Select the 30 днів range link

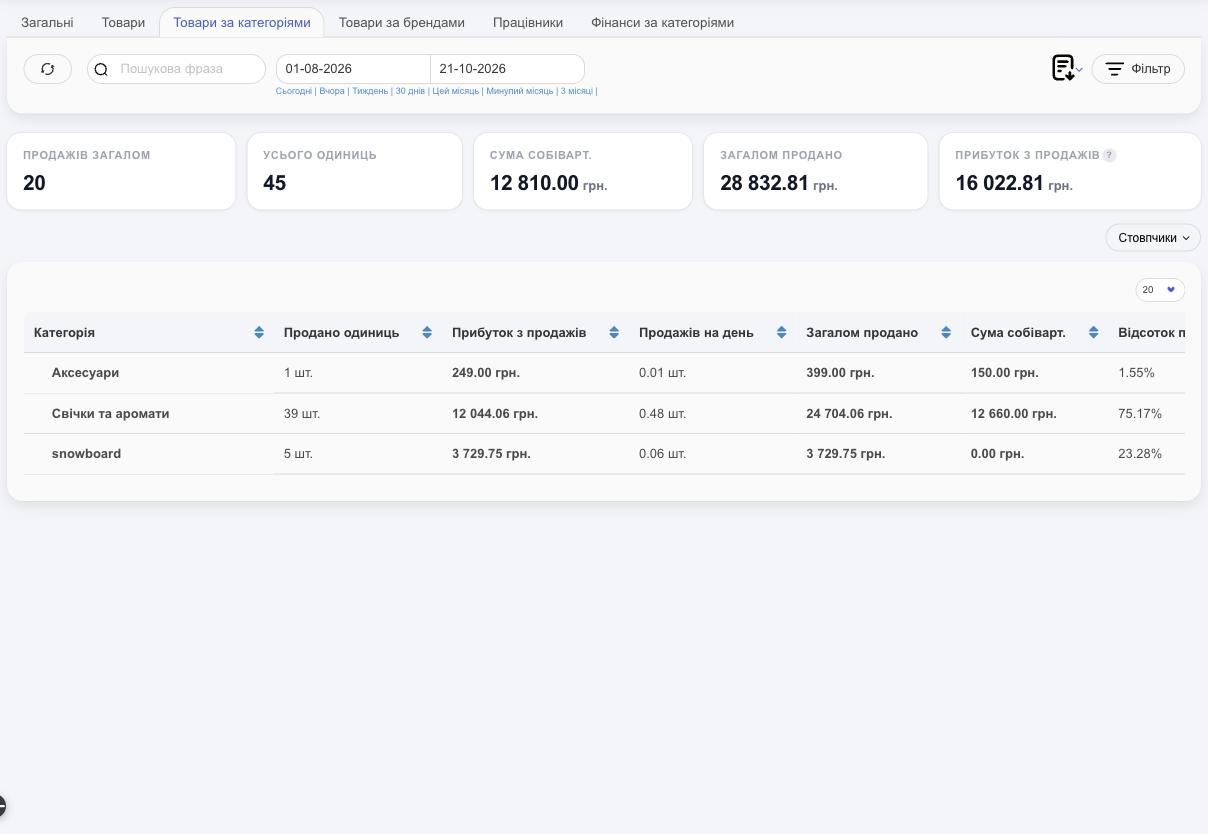(410, 91)
